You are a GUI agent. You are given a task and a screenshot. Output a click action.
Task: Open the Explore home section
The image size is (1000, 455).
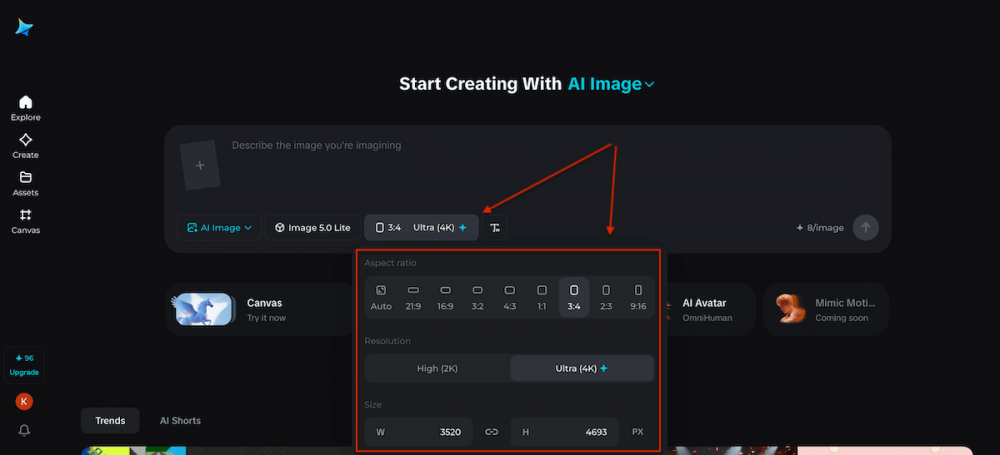[x=26, y=108]
